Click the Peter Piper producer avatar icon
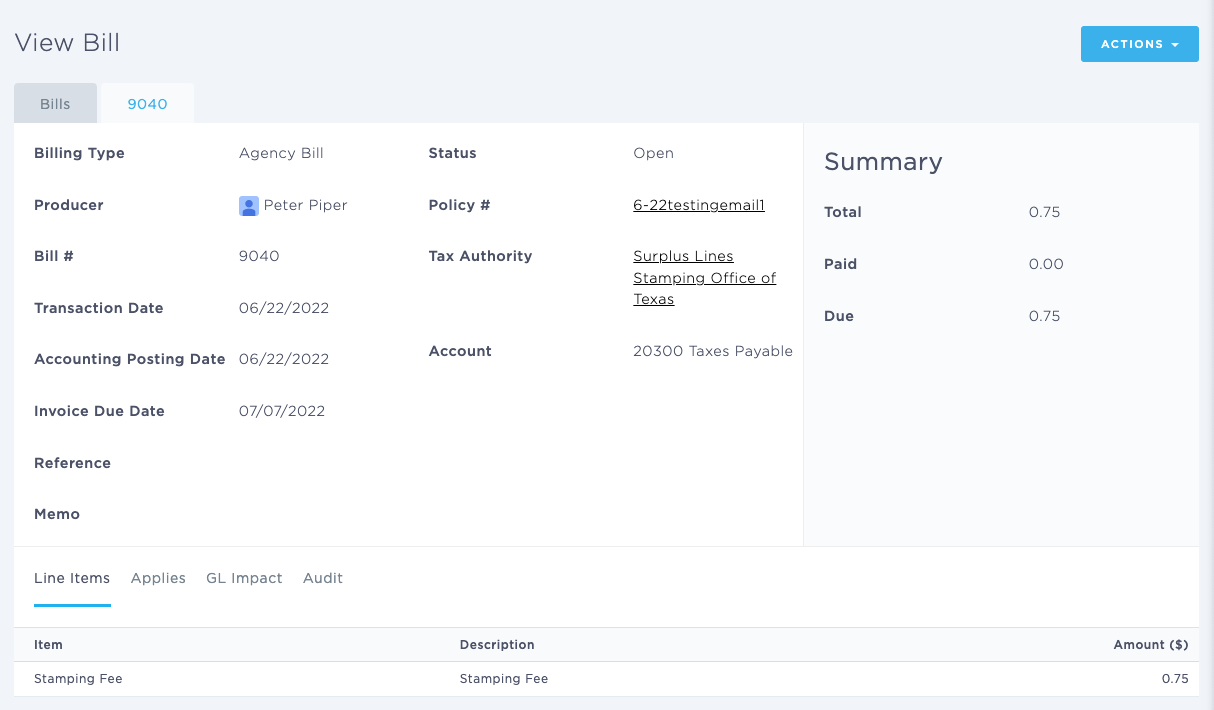Screen dimensions: 1214x710 [248, 205]
